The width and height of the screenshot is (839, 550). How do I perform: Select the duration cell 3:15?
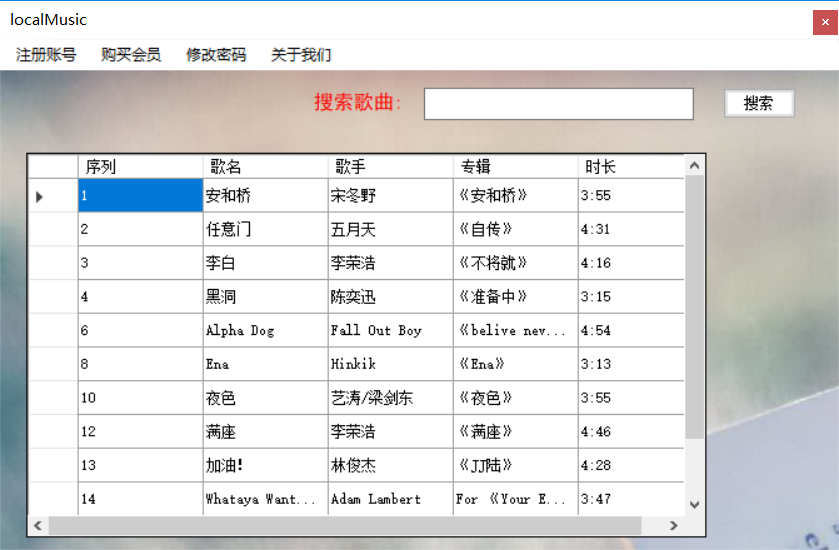(x=631, y=297)
